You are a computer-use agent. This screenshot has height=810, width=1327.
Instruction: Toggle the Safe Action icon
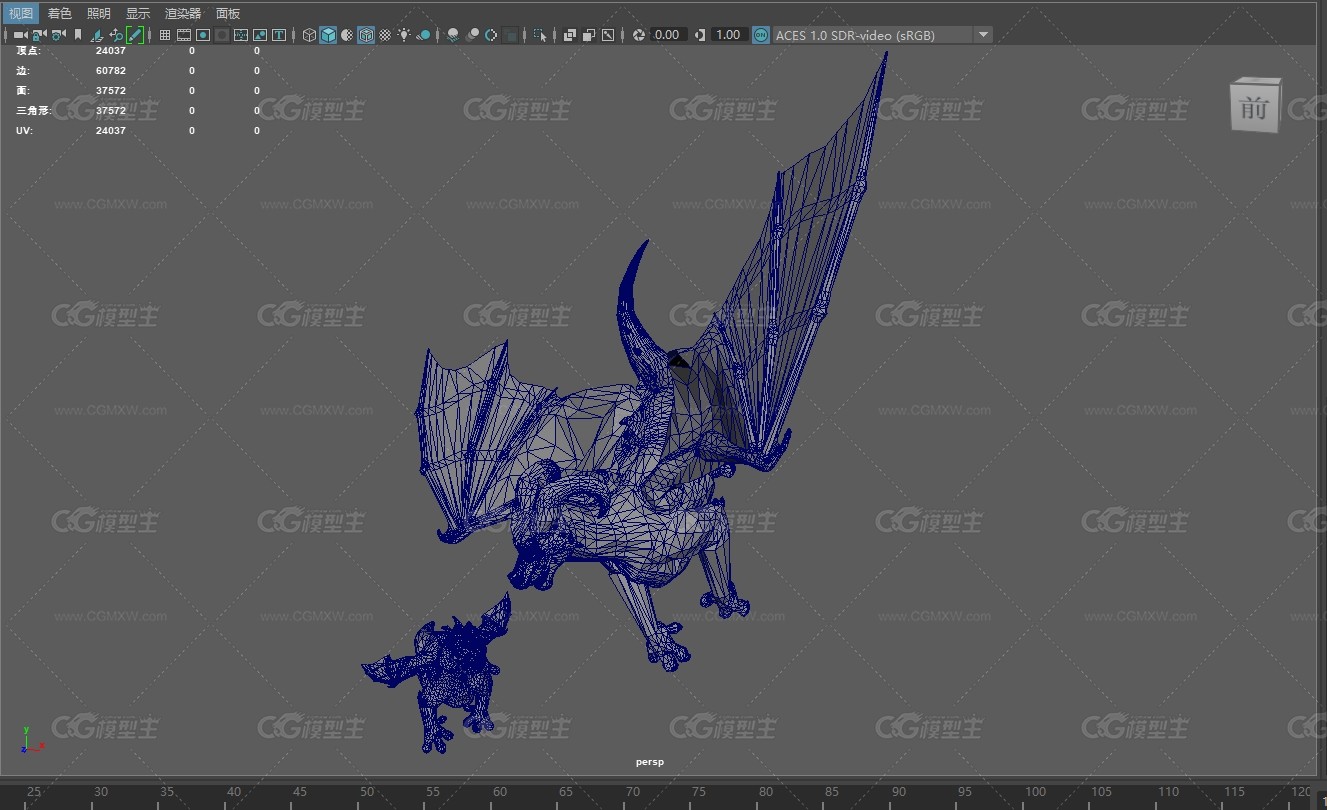[260, 35]
